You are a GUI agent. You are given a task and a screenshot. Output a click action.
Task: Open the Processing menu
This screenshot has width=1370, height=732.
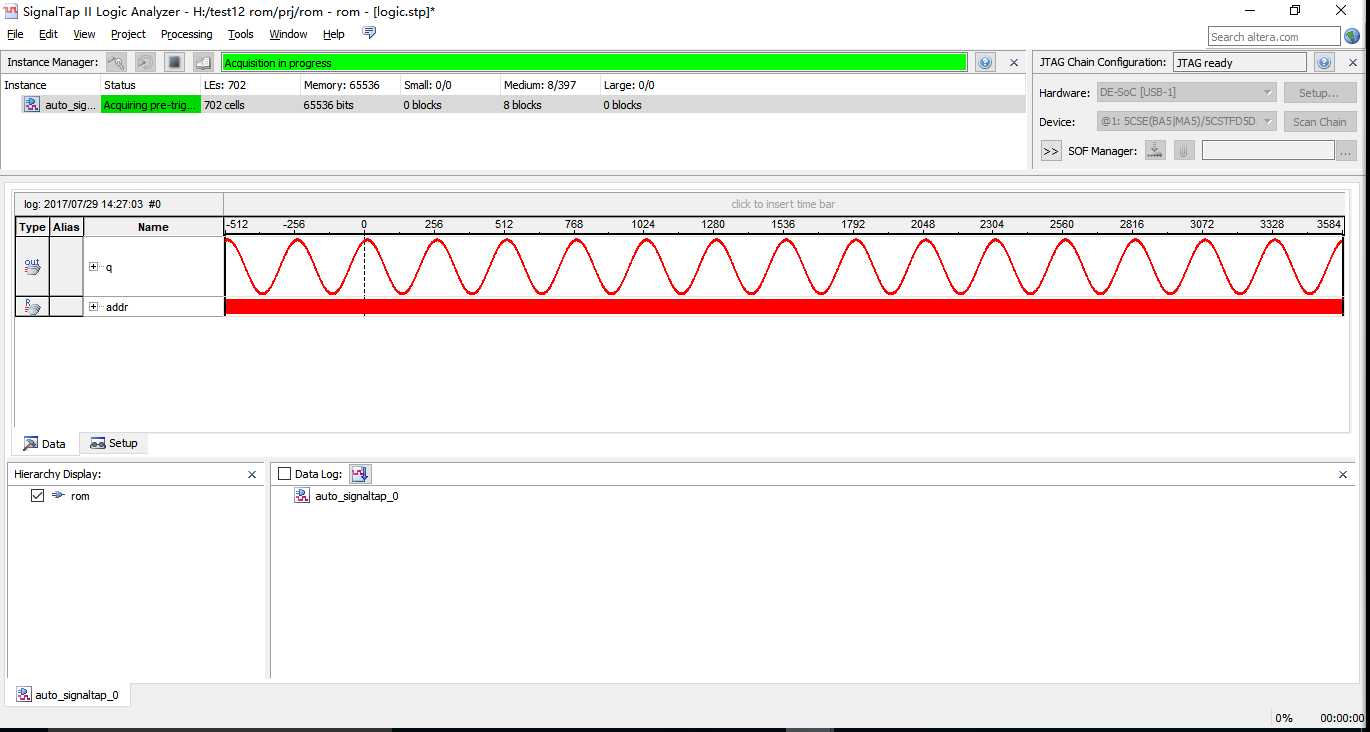186,34
